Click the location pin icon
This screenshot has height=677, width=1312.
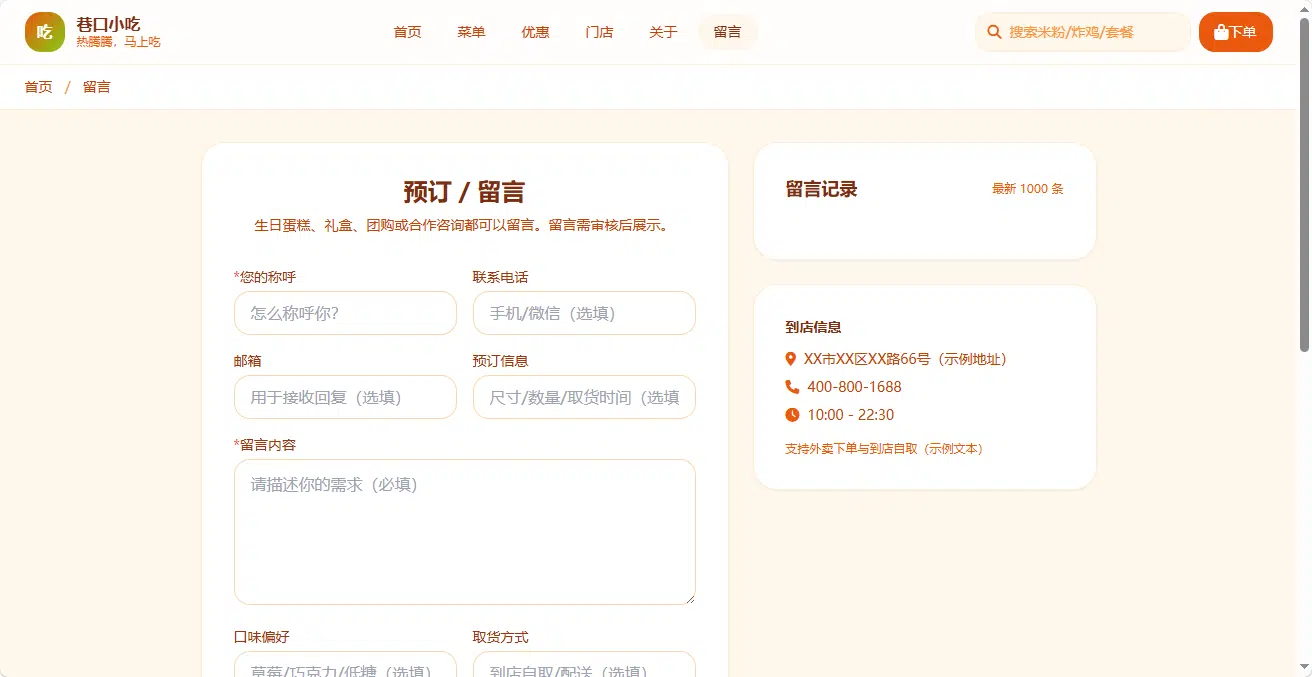pos(791,359)
